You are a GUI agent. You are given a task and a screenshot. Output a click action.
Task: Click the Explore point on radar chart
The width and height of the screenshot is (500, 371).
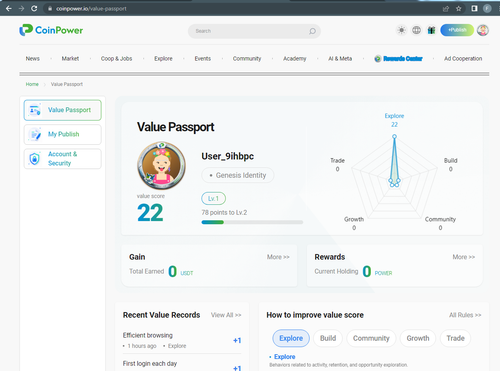(x=394, y=136)
